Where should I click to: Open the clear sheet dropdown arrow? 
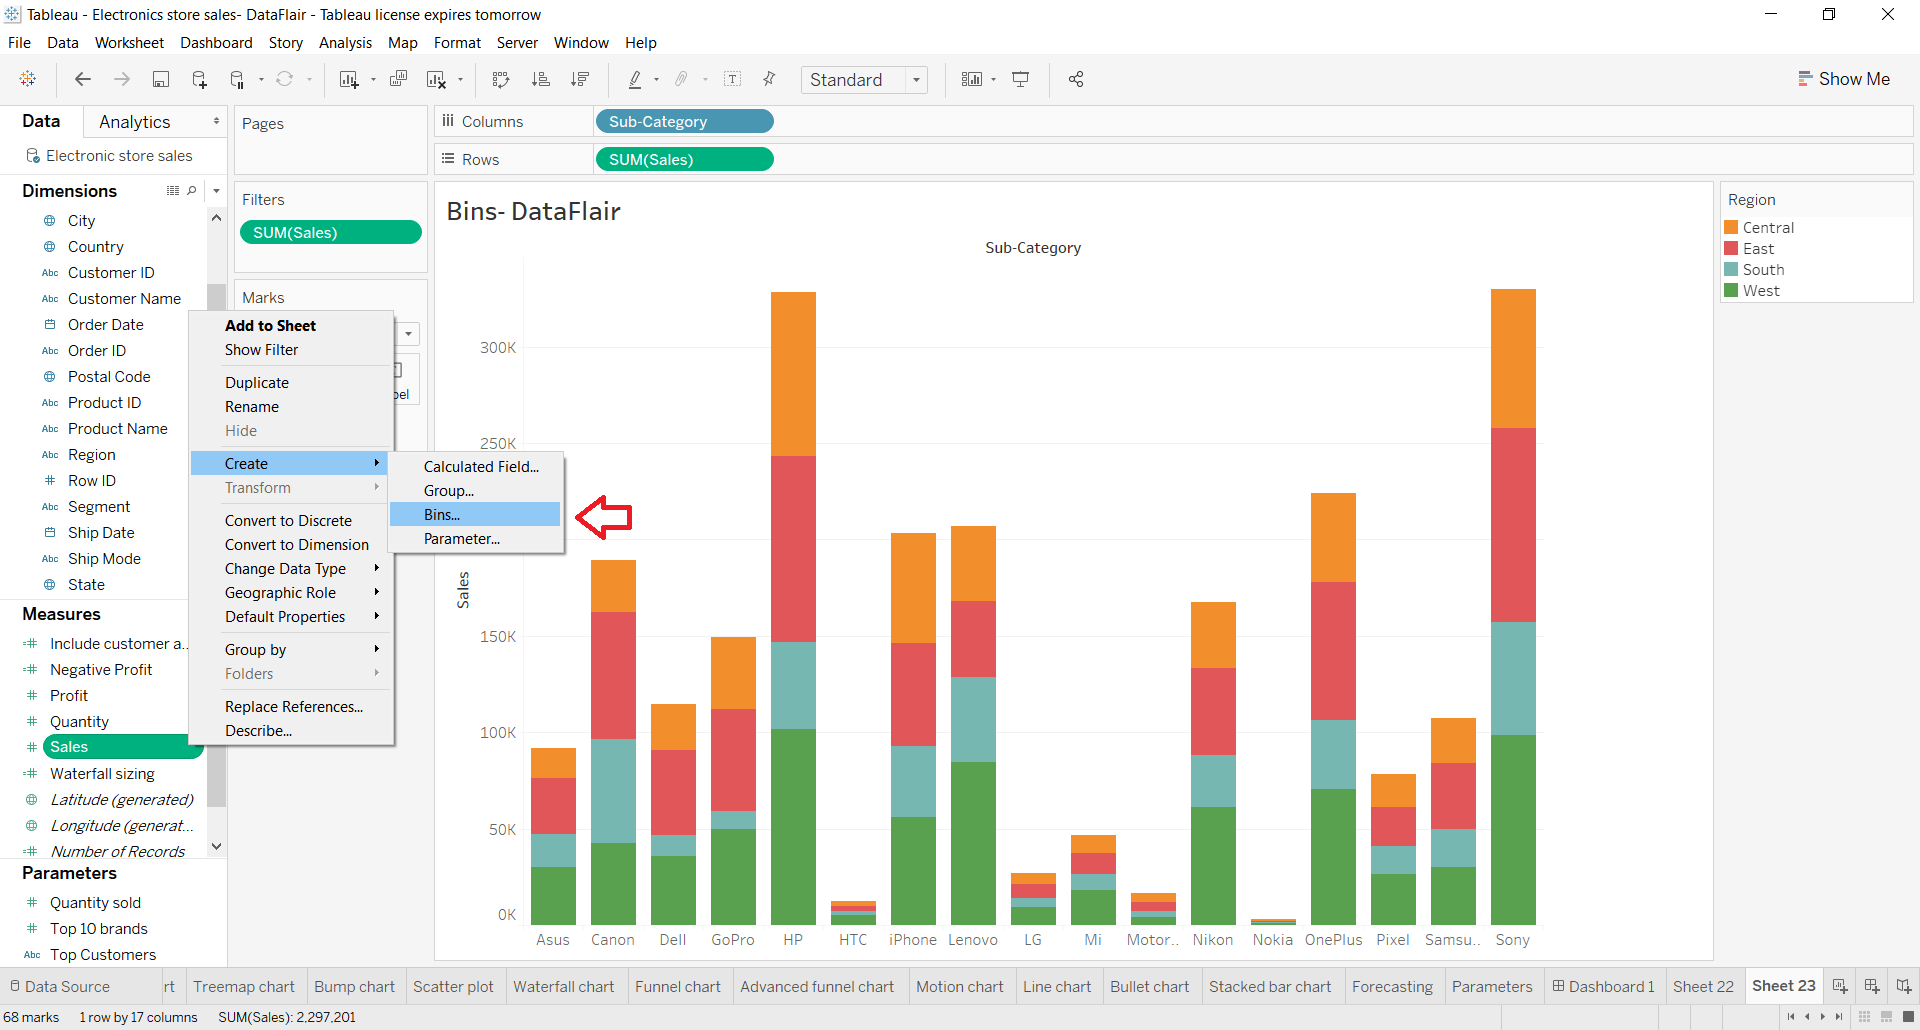[461, 80]
